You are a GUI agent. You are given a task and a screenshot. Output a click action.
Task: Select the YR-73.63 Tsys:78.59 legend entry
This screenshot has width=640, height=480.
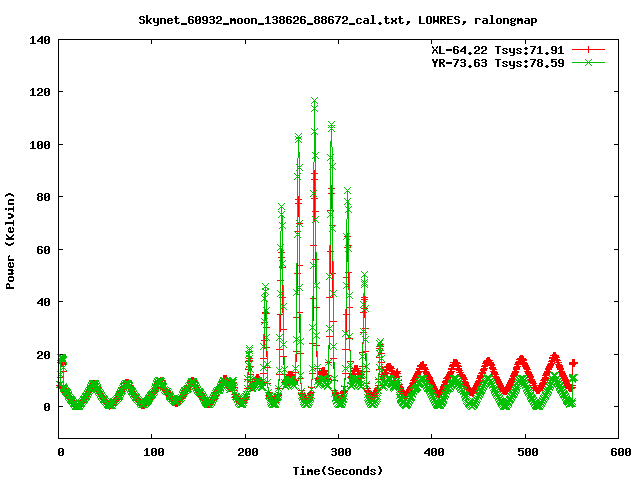pos(498,63)
